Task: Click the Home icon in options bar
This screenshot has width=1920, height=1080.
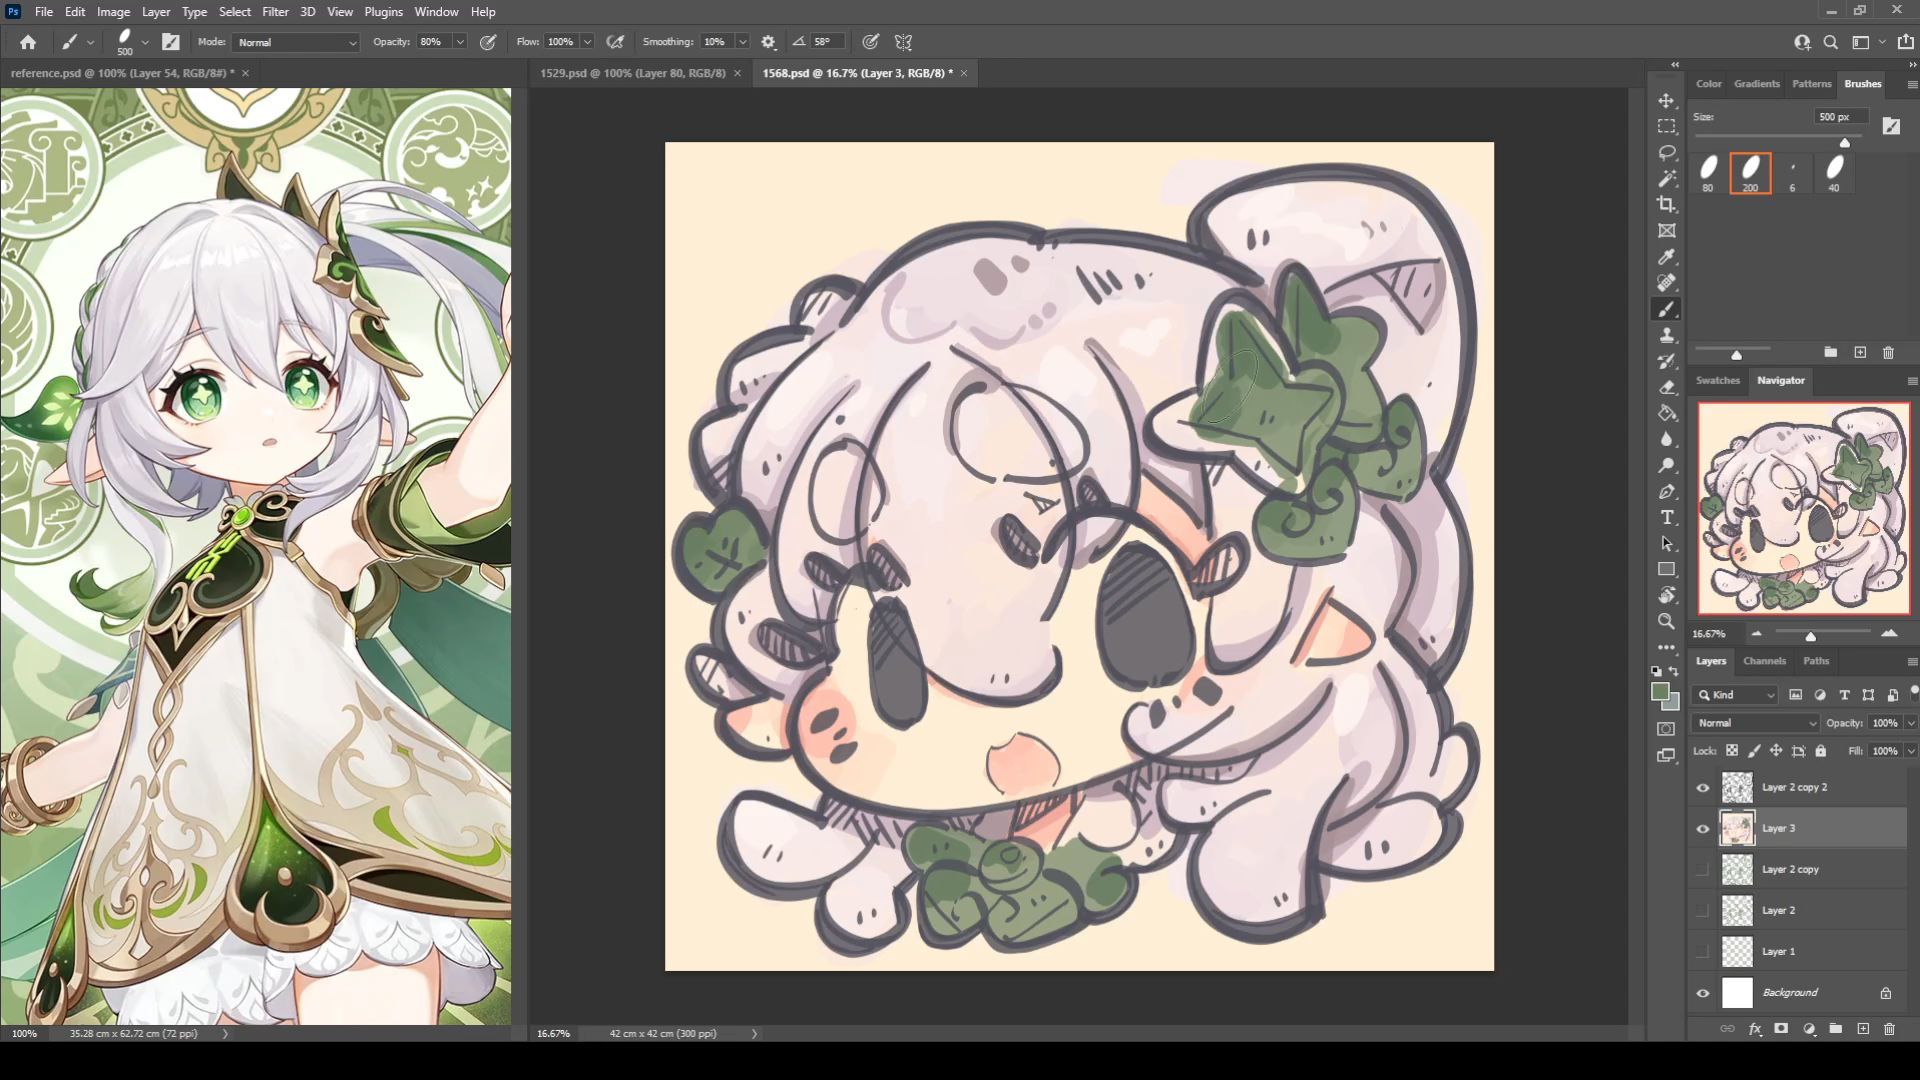Action: pos(28,42)
